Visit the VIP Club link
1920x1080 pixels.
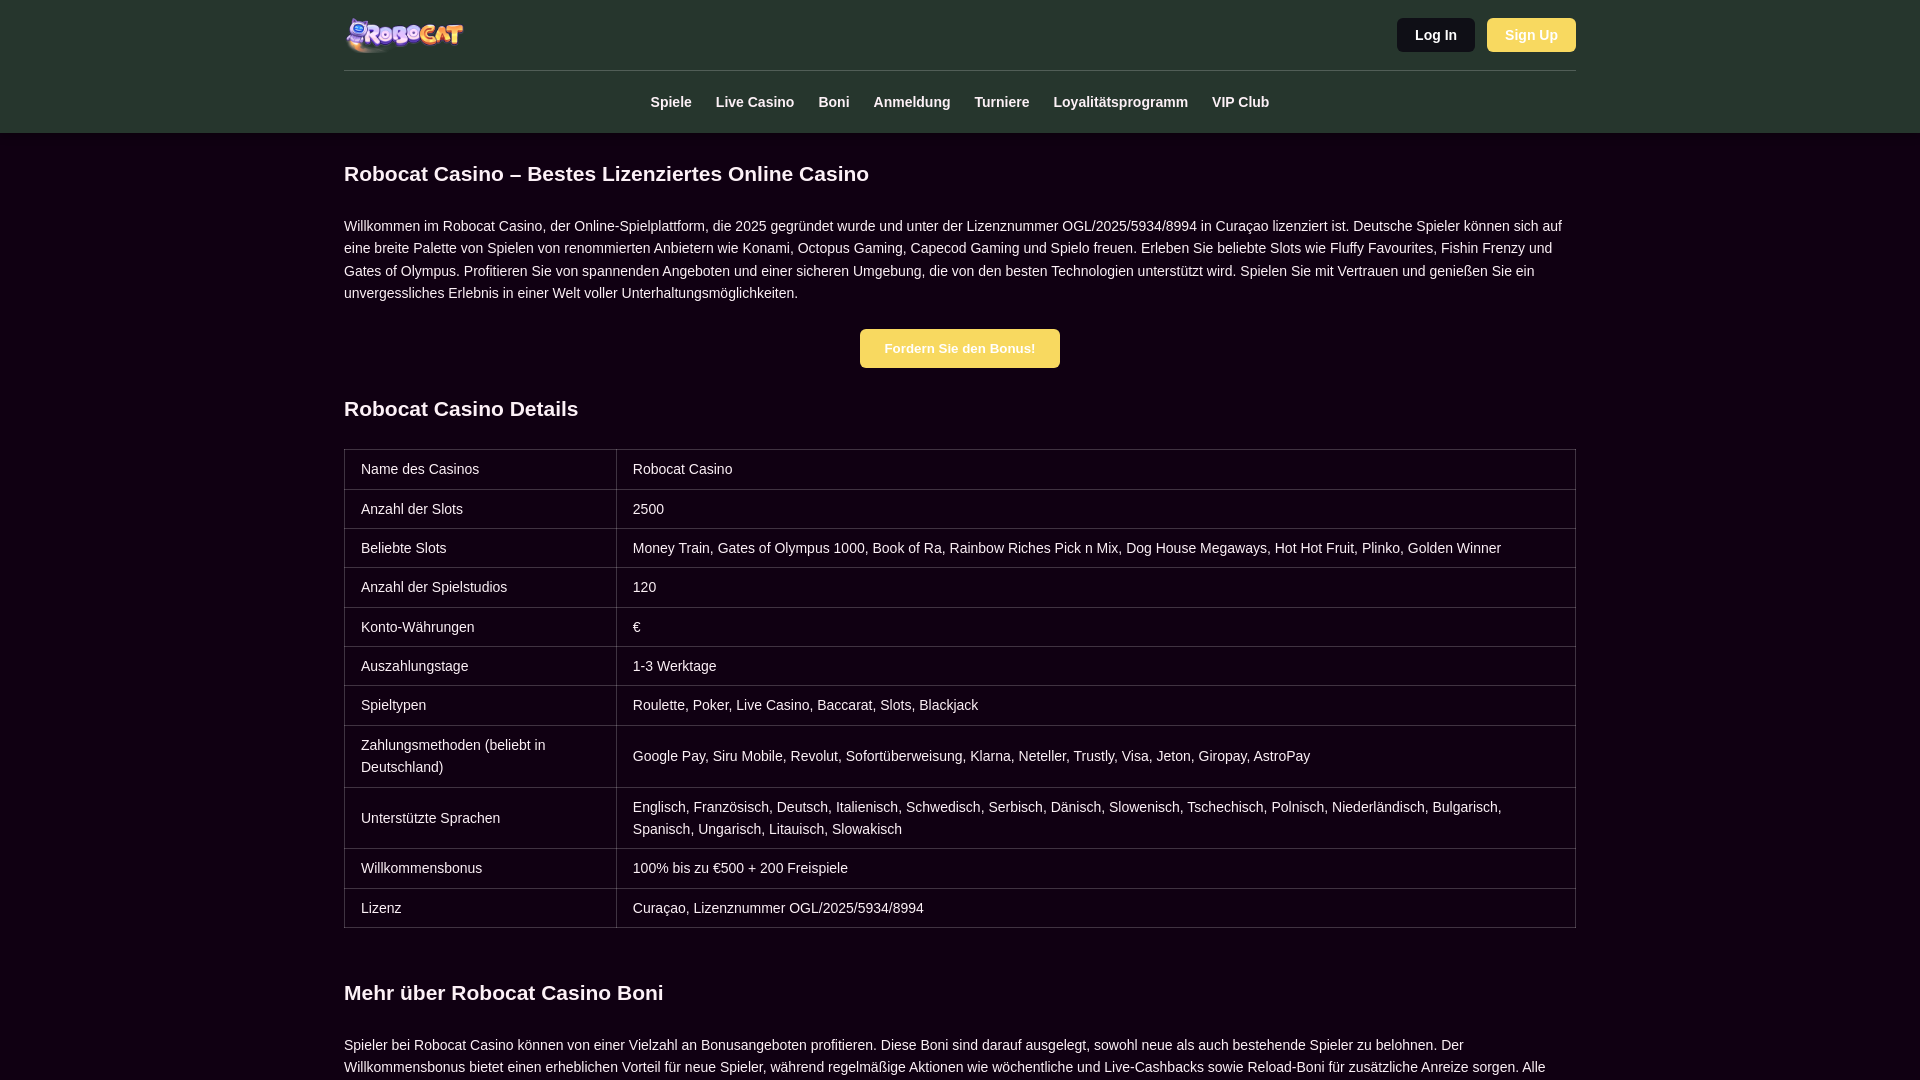[x=1240, y=102]
